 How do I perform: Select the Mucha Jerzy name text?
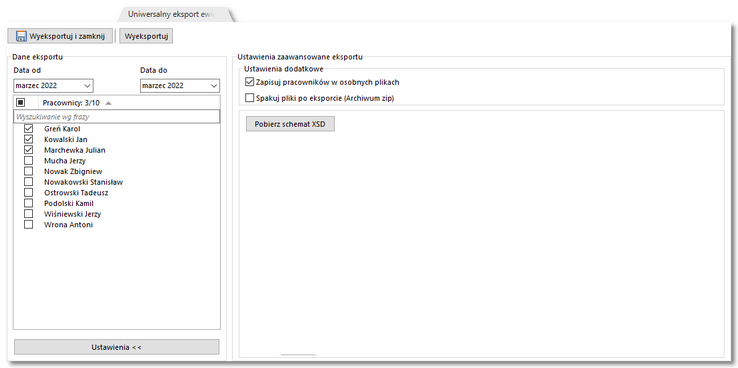tap(64, 161)
